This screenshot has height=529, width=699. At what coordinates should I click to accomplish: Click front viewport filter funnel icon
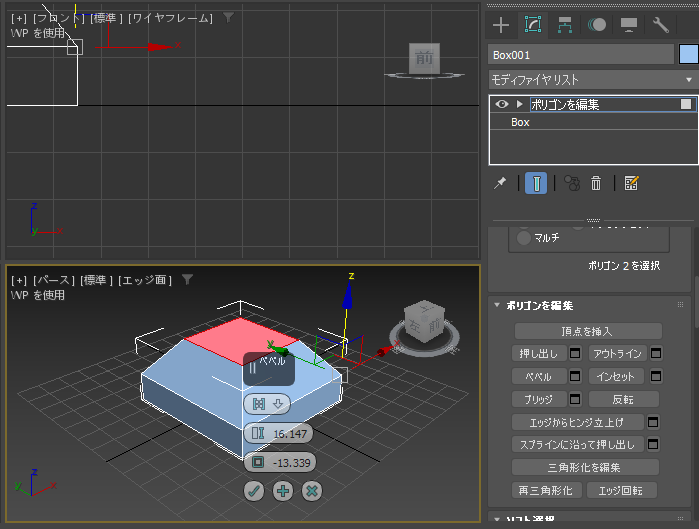(228, 18)
